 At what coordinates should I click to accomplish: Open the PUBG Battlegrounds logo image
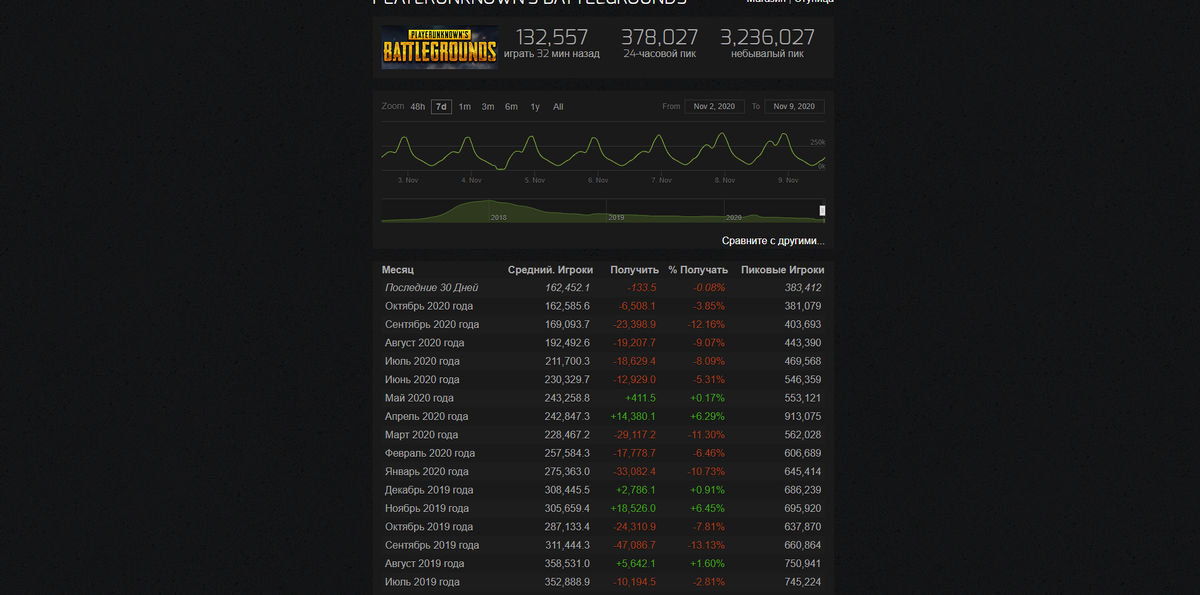439,47
